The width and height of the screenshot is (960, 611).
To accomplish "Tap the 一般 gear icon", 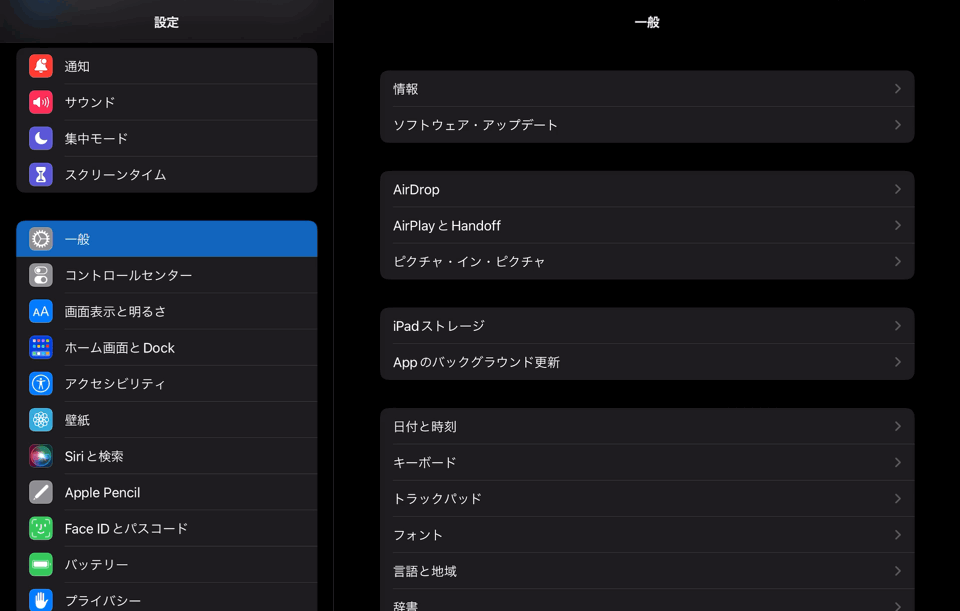I will (x=41, y=239).
